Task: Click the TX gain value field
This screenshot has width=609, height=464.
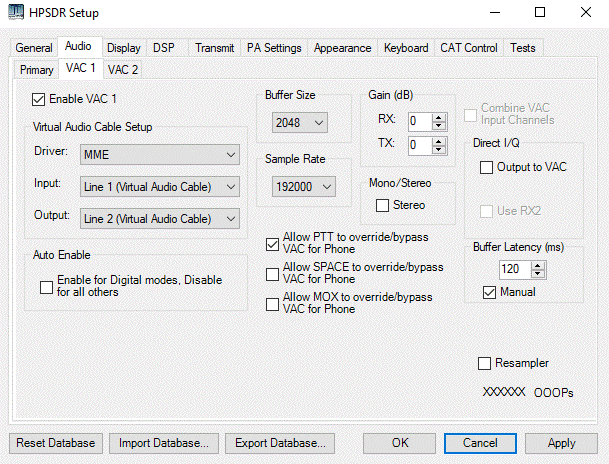Action: [x=420, y=146]
